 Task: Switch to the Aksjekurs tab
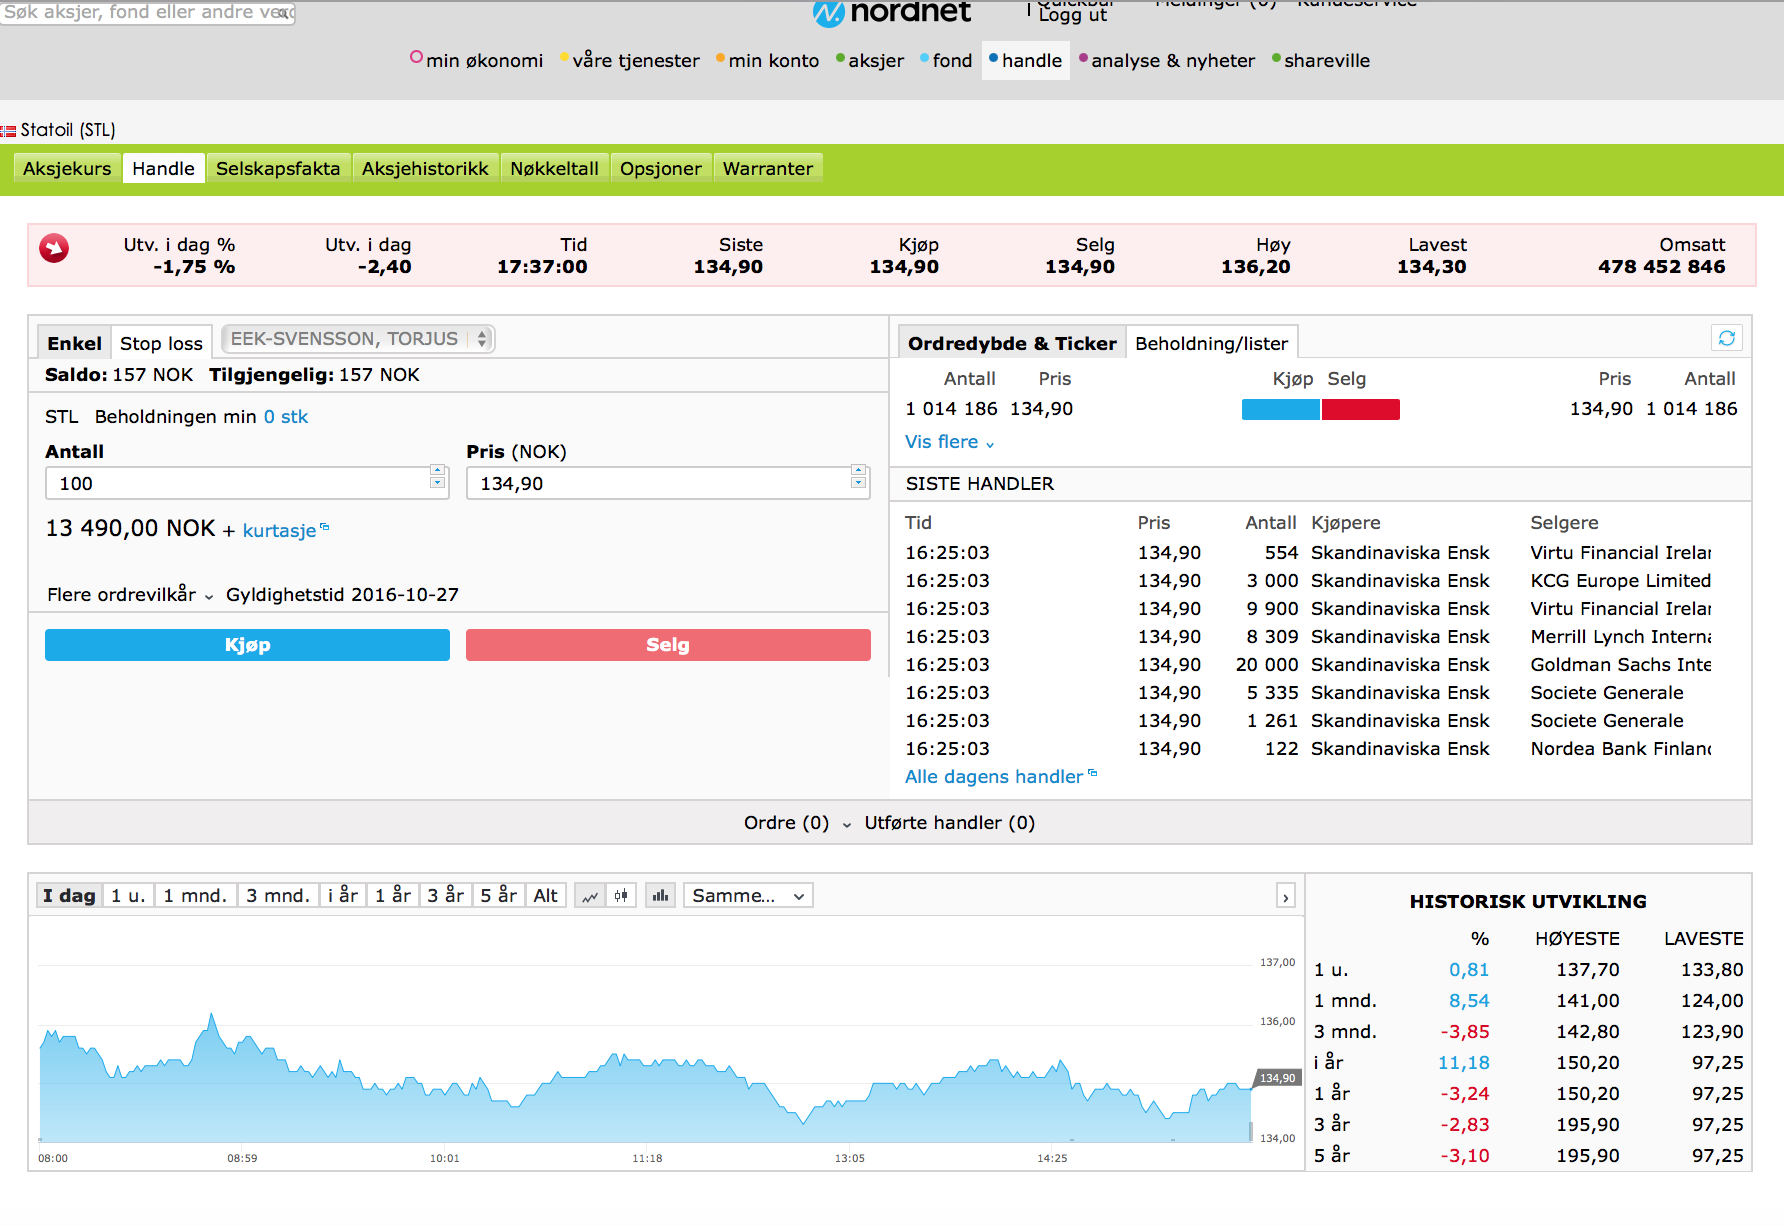(67, 168)
